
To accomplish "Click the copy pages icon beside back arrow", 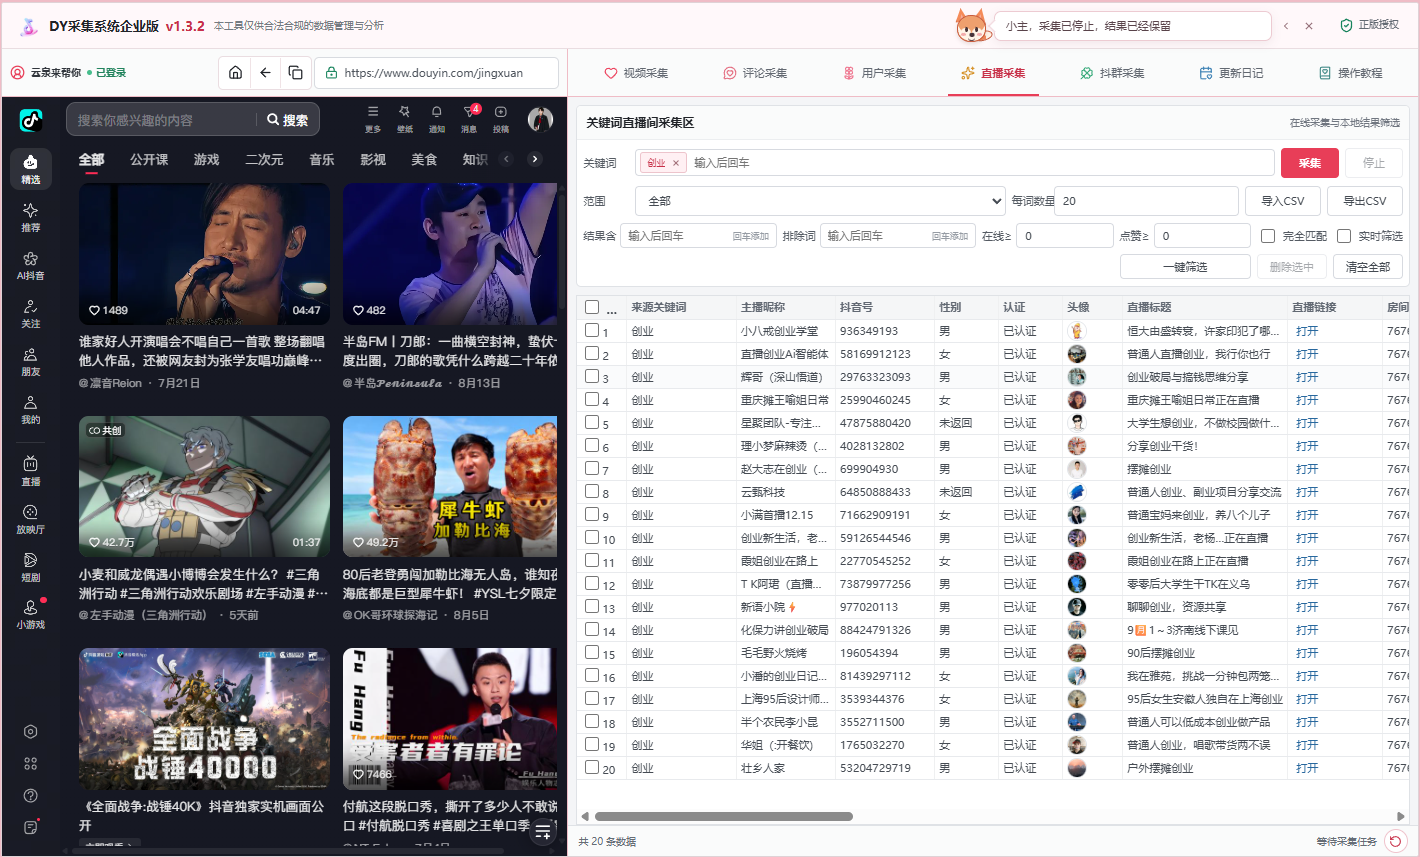I will coord(295,72).
